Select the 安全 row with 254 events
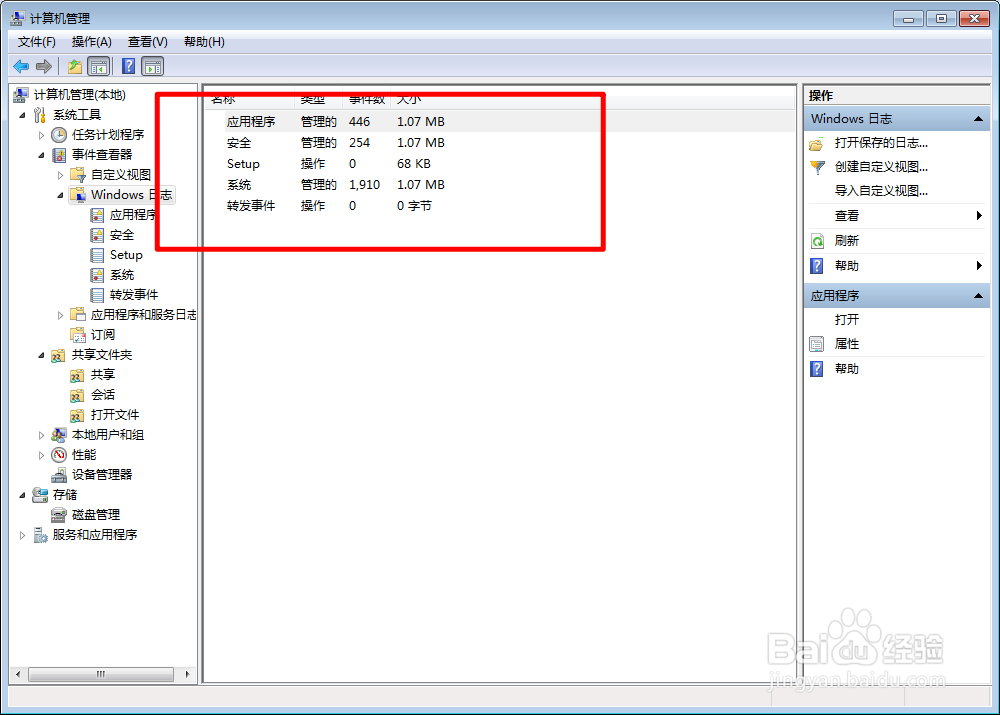This screenshot has height=715, width=1000. coord(501,143)
